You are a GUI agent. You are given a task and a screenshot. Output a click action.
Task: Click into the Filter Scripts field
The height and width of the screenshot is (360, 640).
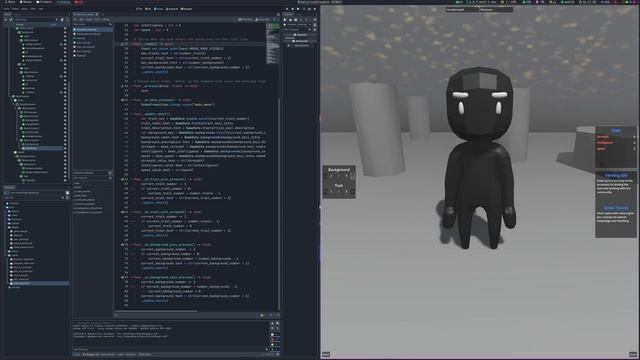click(x=92, y=24)
